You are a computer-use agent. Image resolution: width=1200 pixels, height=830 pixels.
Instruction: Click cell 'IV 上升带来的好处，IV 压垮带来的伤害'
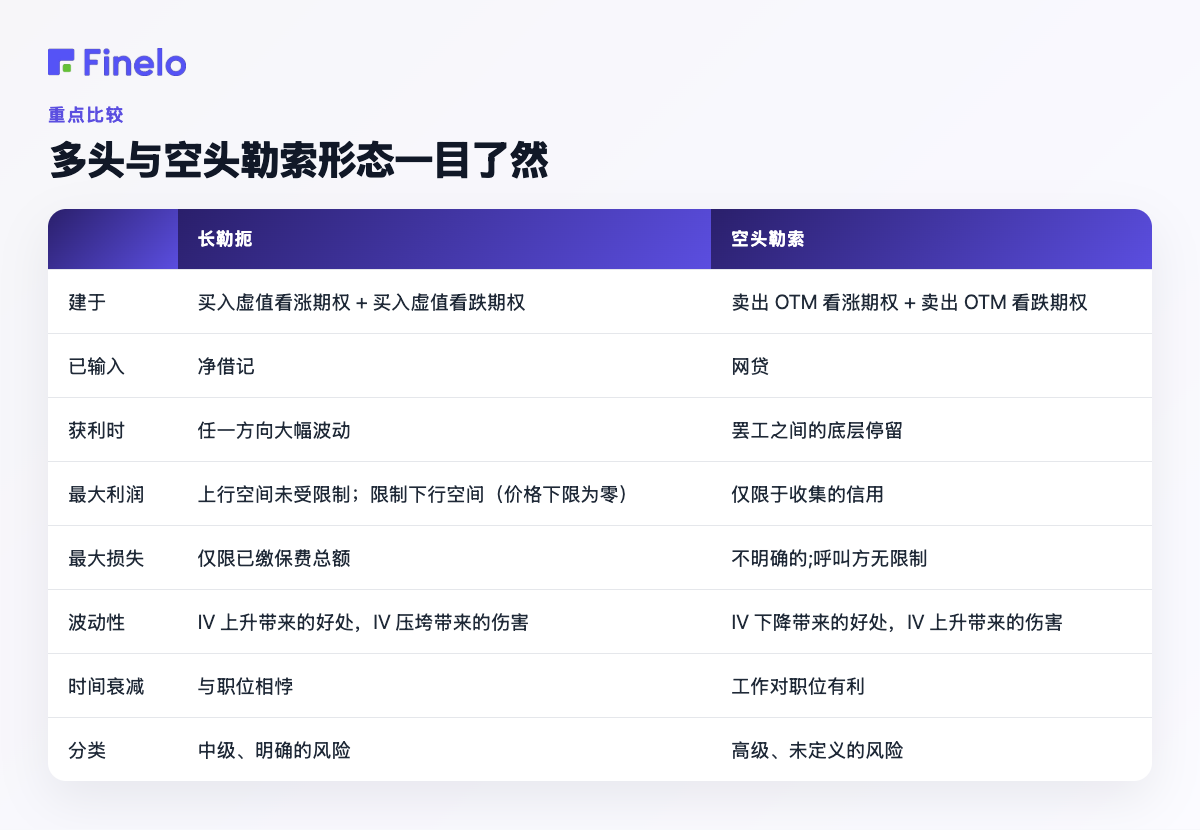363,622
